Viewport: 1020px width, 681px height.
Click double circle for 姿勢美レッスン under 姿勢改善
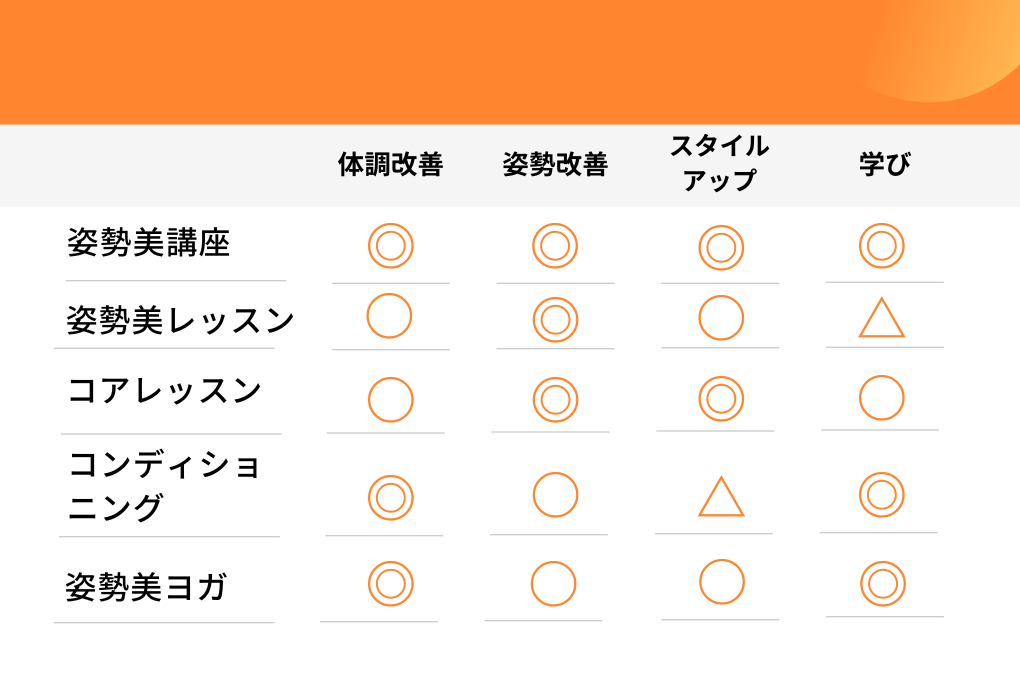click(x=555, y=319)
